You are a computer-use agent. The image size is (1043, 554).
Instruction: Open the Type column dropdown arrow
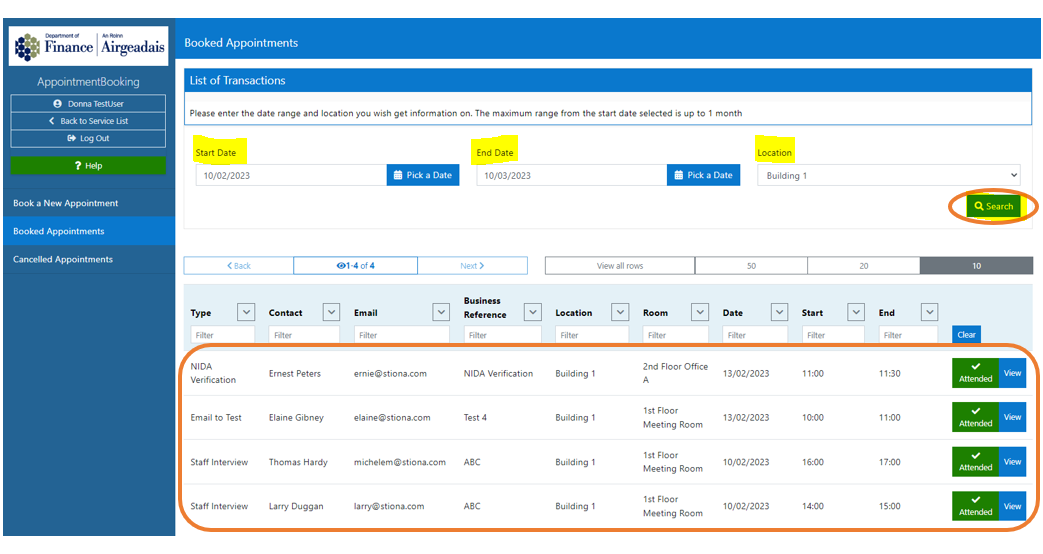tap(246, 312)
